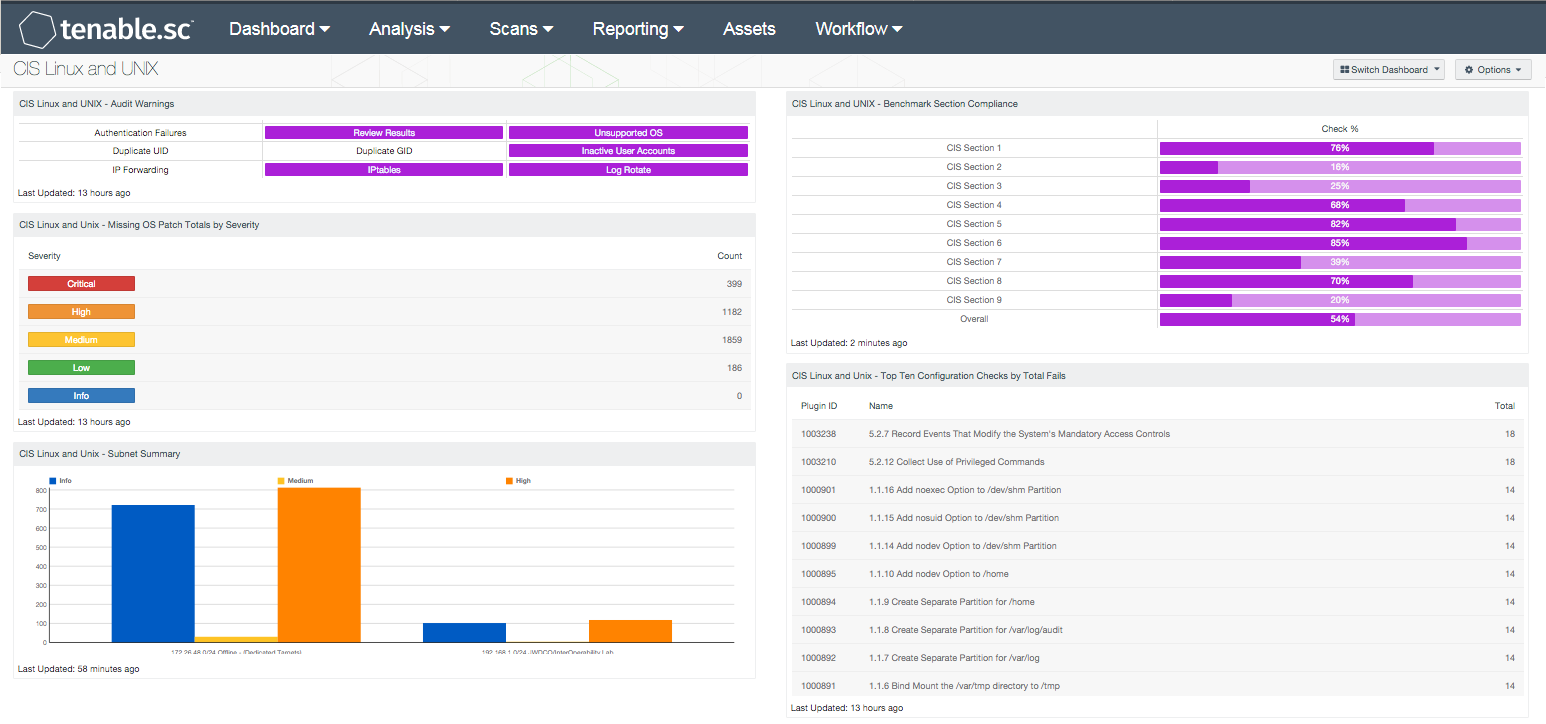Click the gear icon in Options

(x=1469, y=70)
